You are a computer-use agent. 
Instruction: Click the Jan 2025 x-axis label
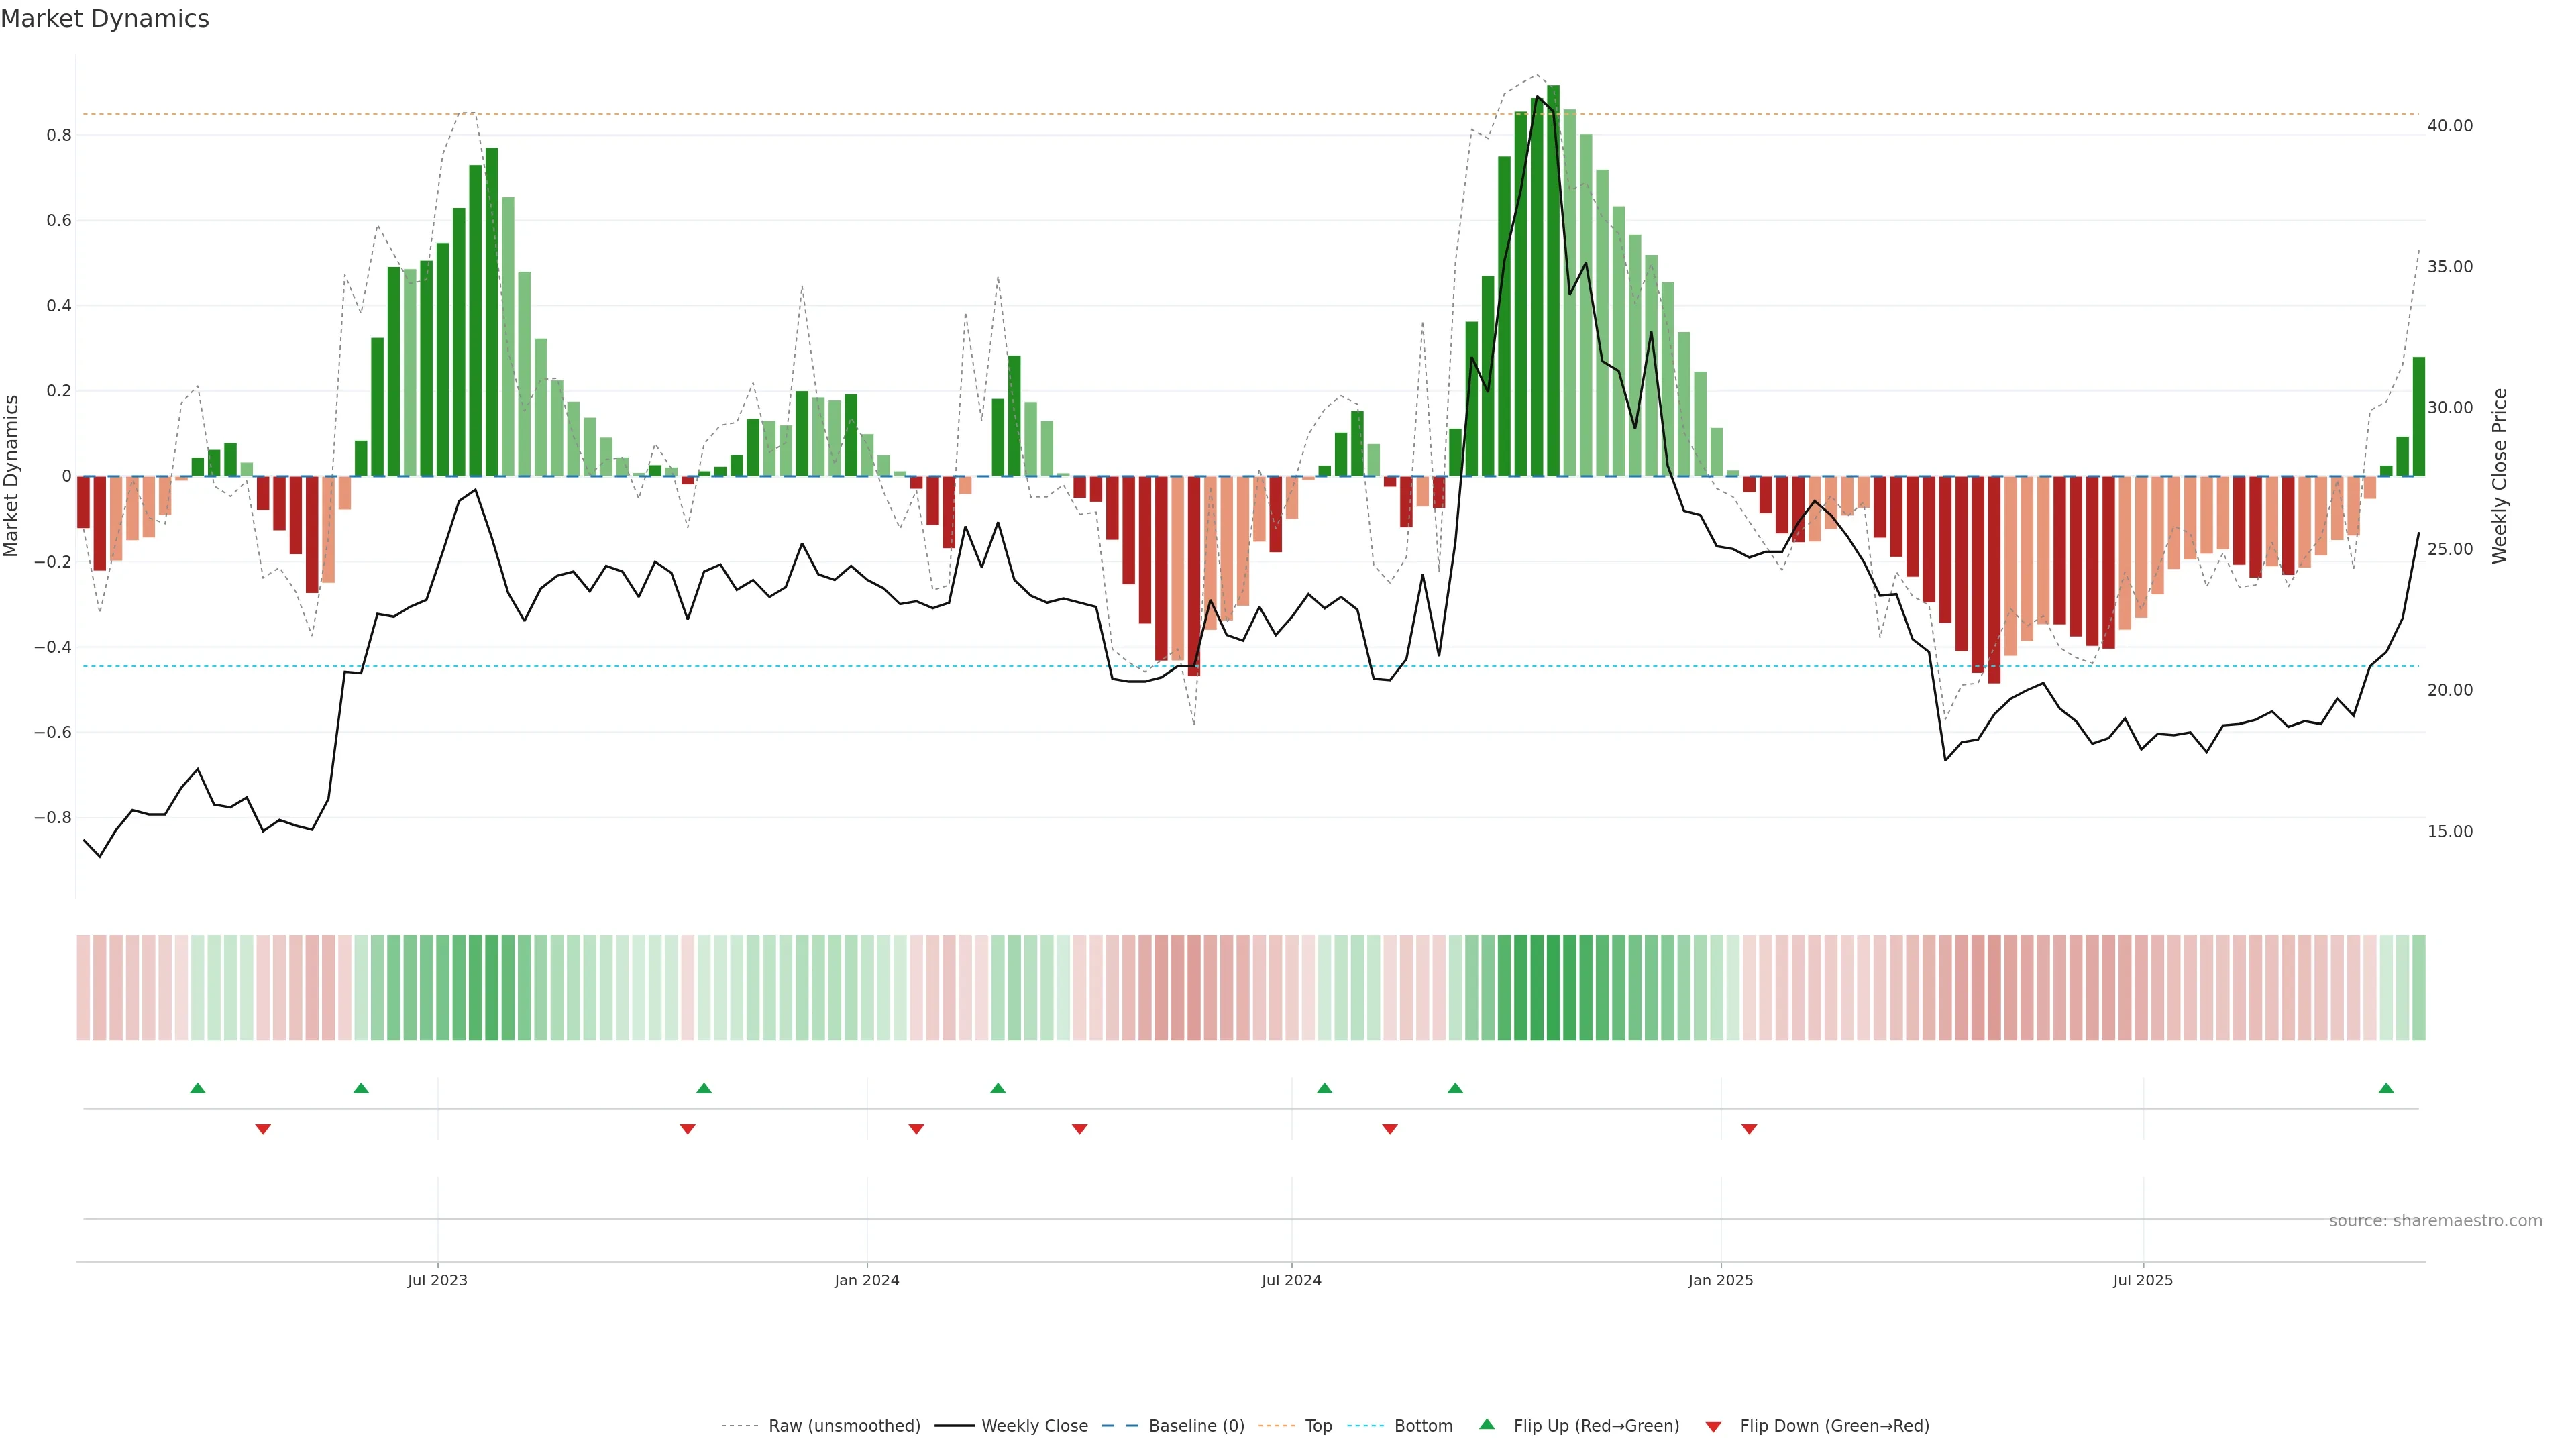[x=1720, y=1280]
